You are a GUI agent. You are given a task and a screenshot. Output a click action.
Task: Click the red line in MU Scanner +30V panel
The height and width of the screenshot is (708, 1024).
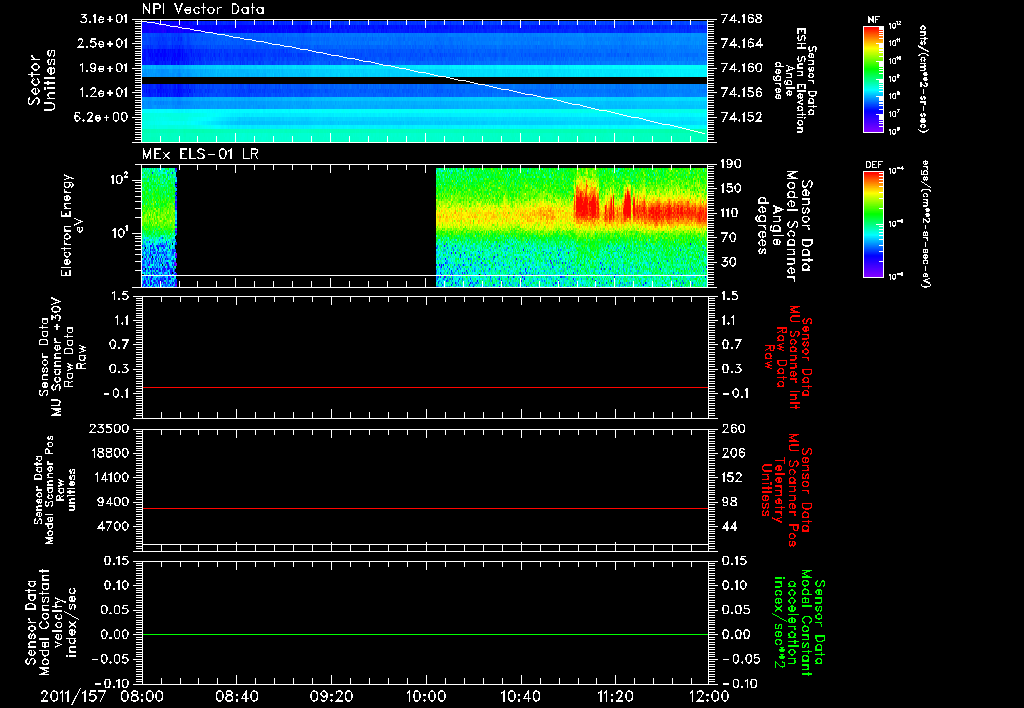pyautogui.click(x=424, y=387)
